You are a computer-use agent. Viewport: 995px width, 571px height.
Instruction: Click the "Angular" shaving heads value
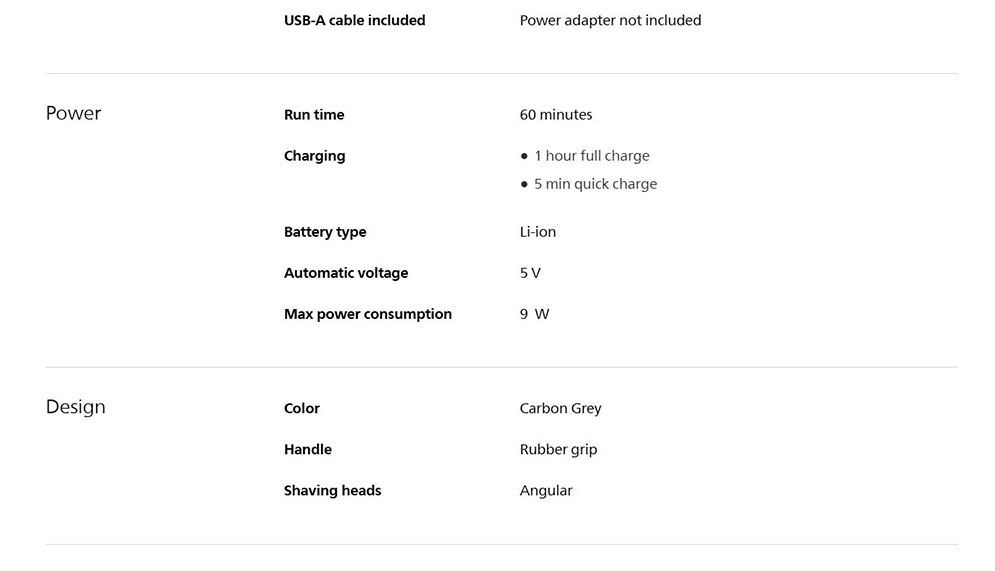[x=546, y=490]
